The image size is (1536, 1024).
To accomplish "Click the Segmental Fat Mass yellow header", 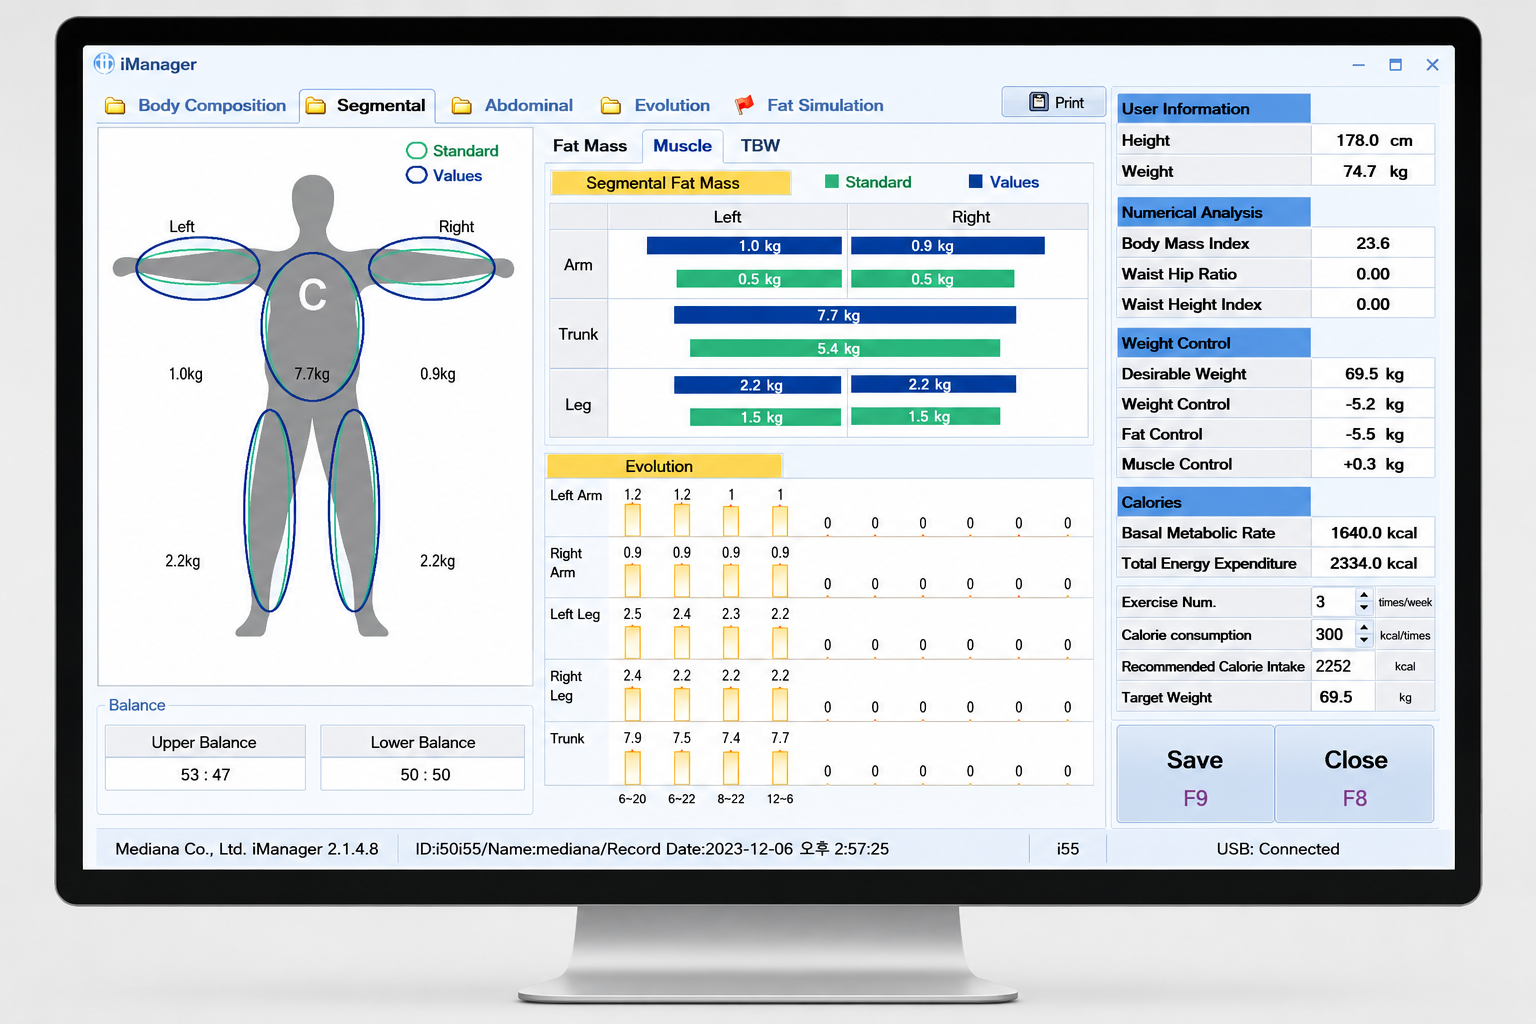I will tap(670, 183).
